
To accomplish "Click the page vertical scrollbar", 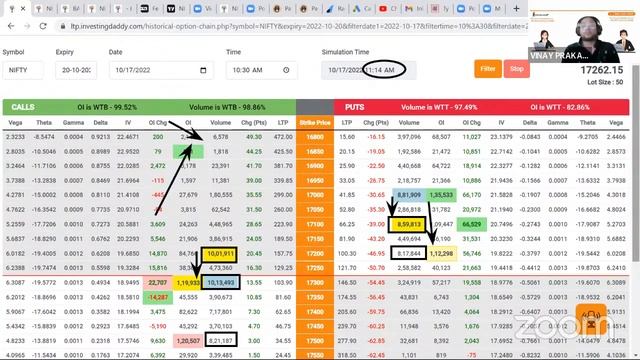I will (x=636, y=163).
